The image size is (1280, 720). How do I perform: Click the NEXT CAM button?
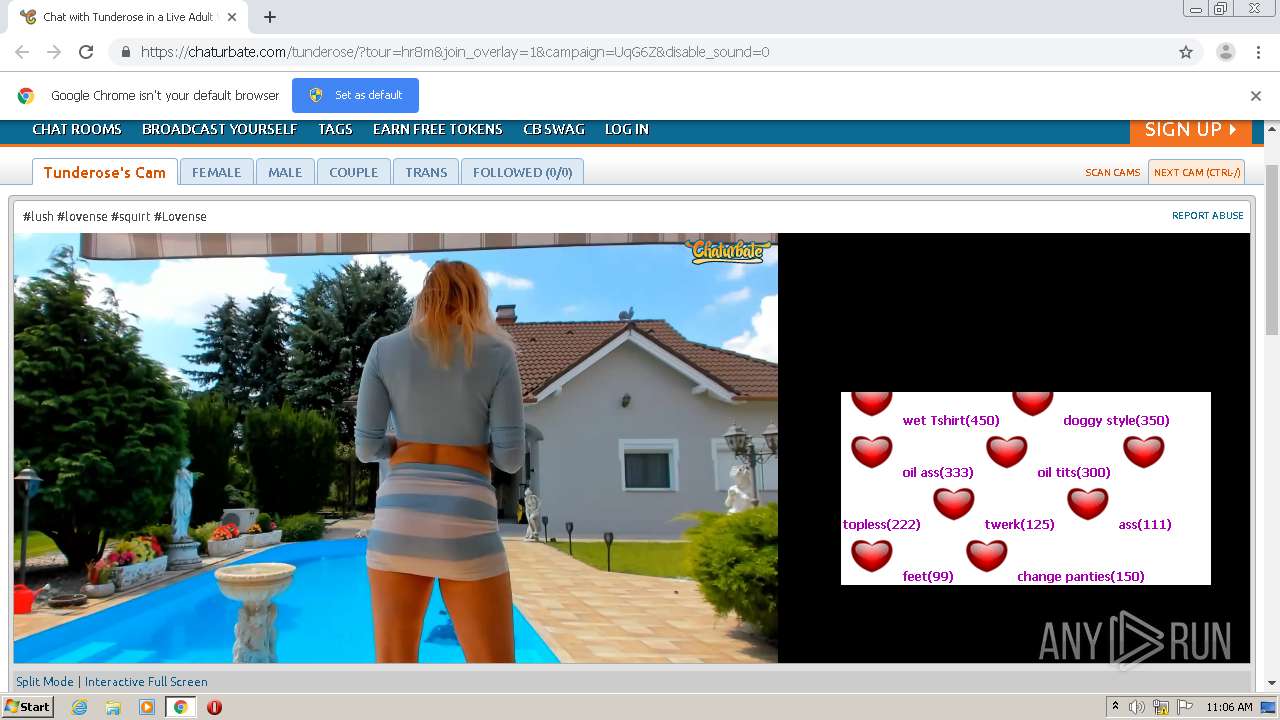click(1196, 172)
